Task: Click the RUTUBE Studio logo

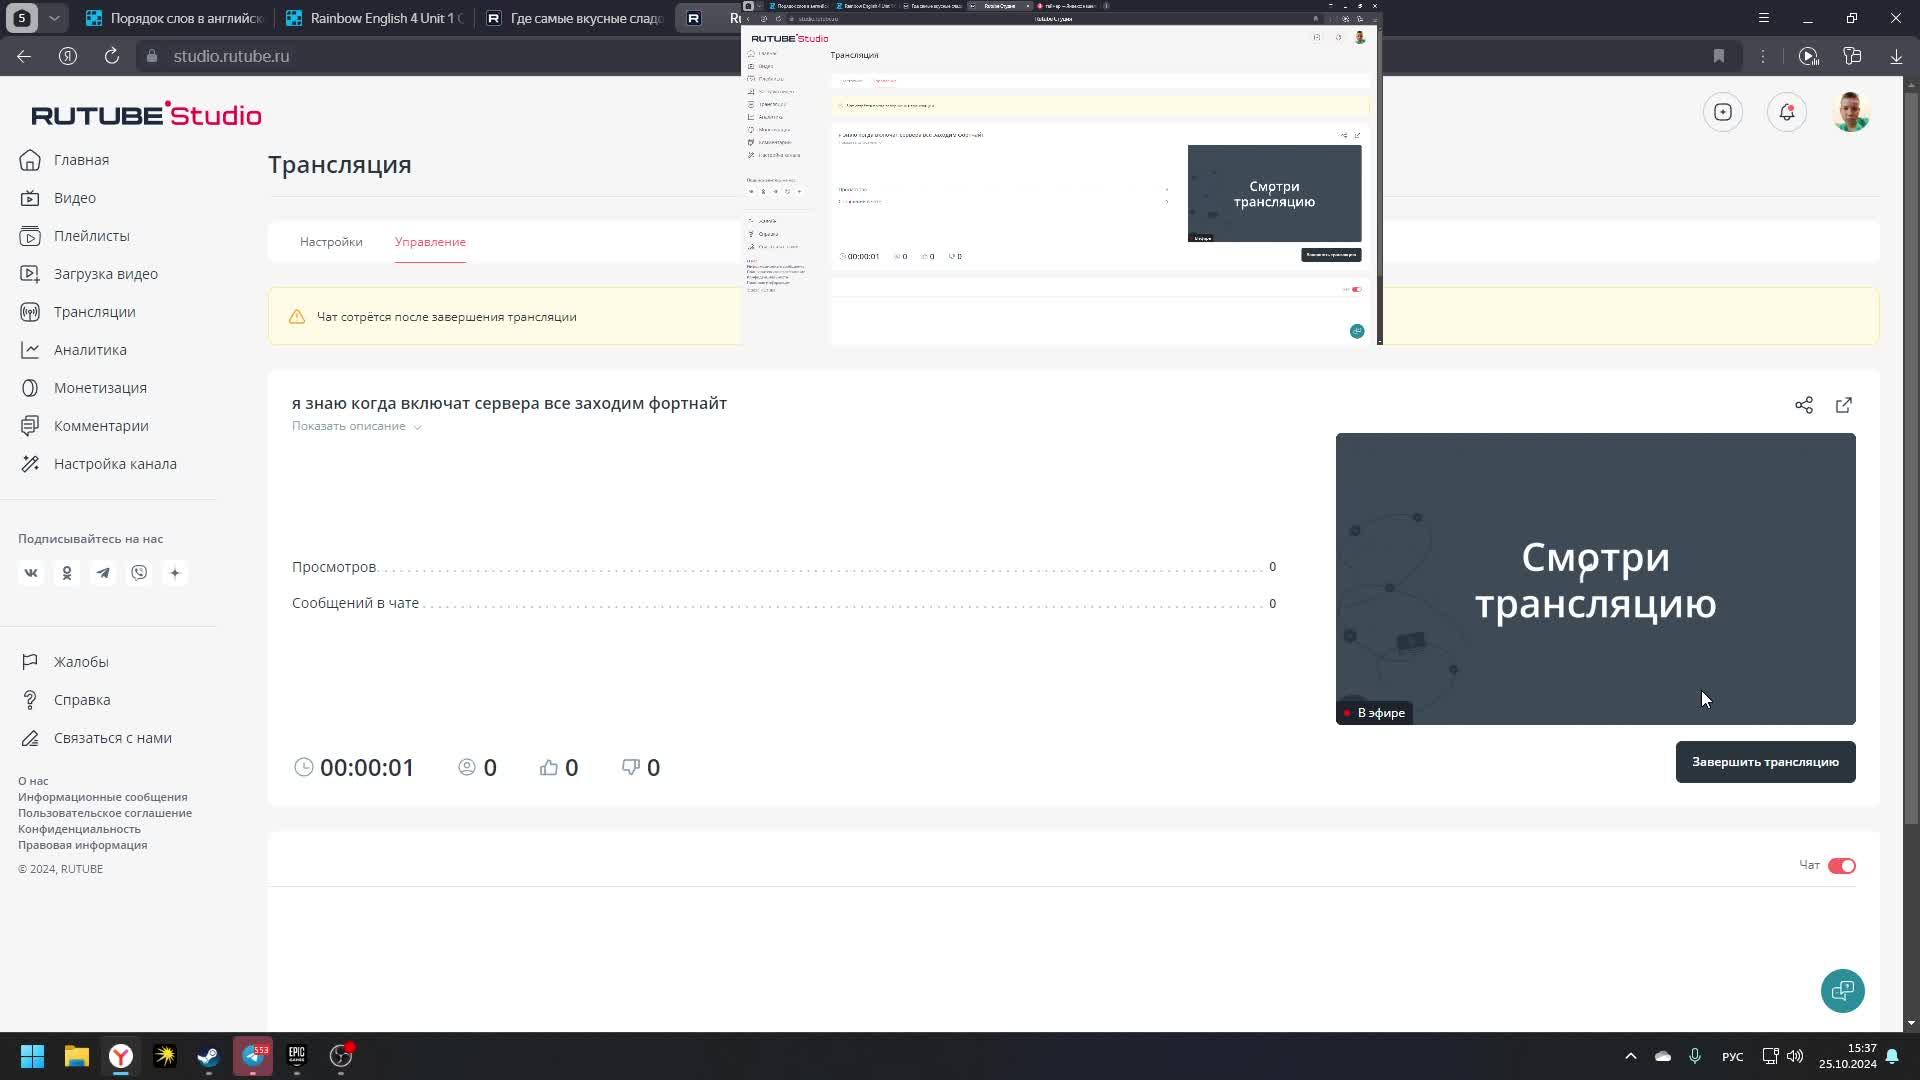Action: pos(146,114)
